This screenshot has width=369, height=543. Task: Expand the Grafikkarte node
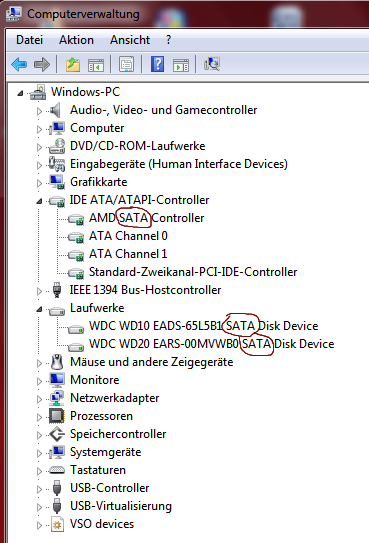click(39, 183)
